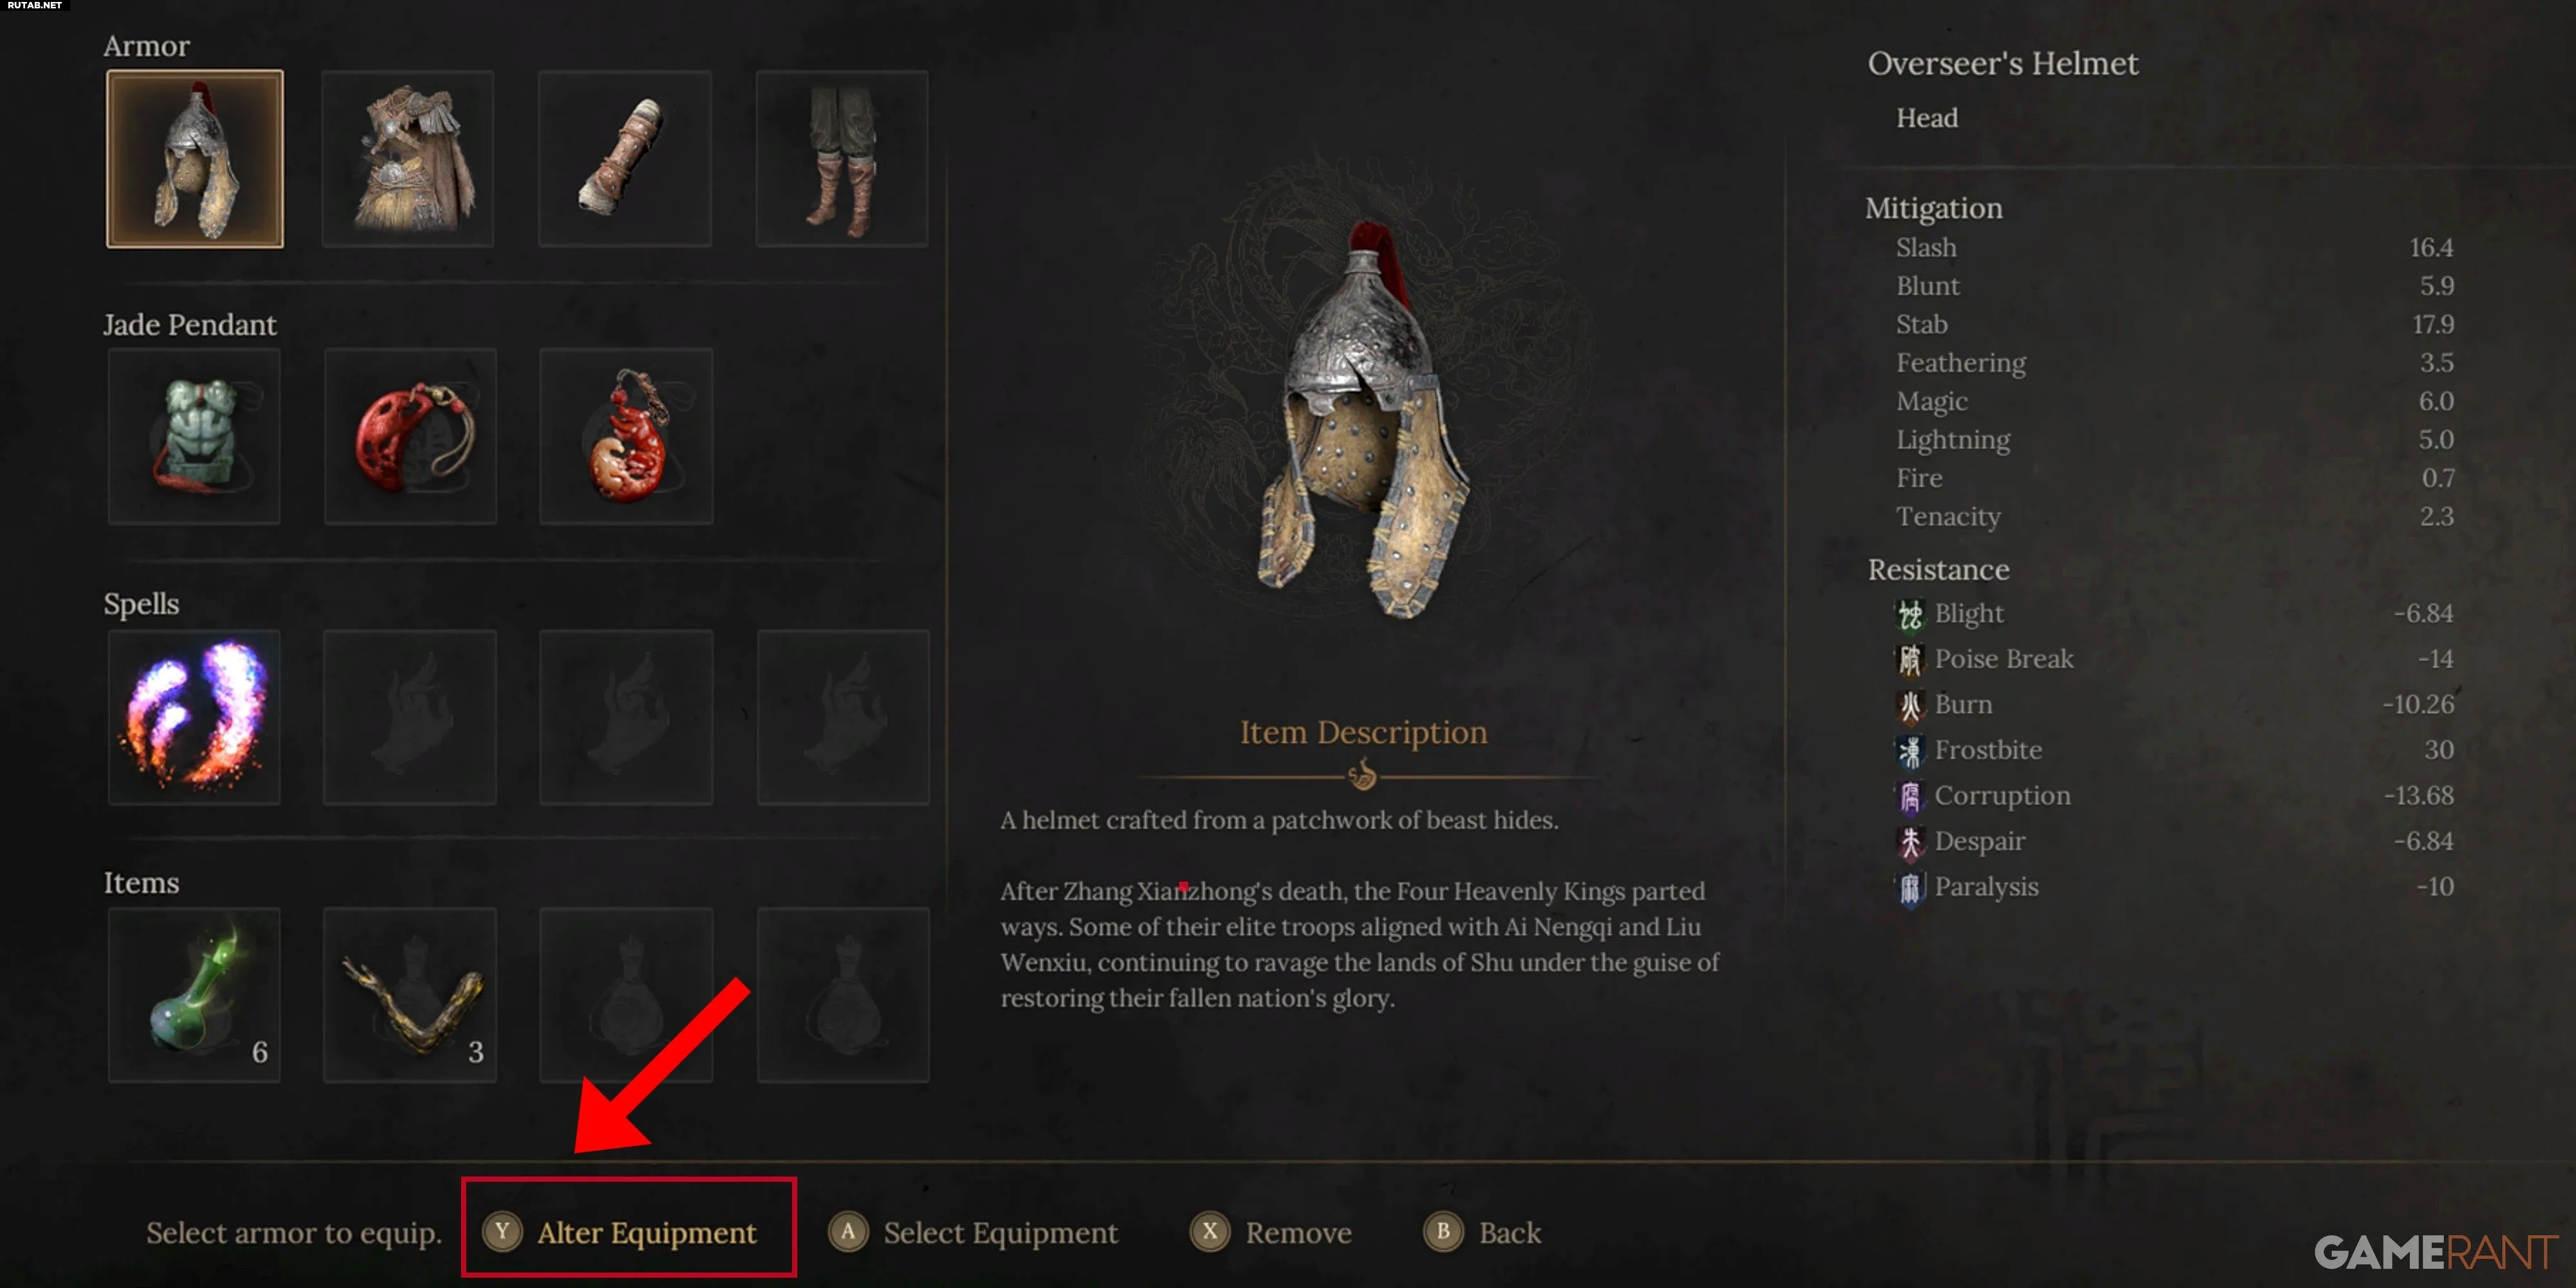Open the second empty spell slot
Image resolution: width=2576 pixels, height=1288 pixels.
(x=626, y=717)
